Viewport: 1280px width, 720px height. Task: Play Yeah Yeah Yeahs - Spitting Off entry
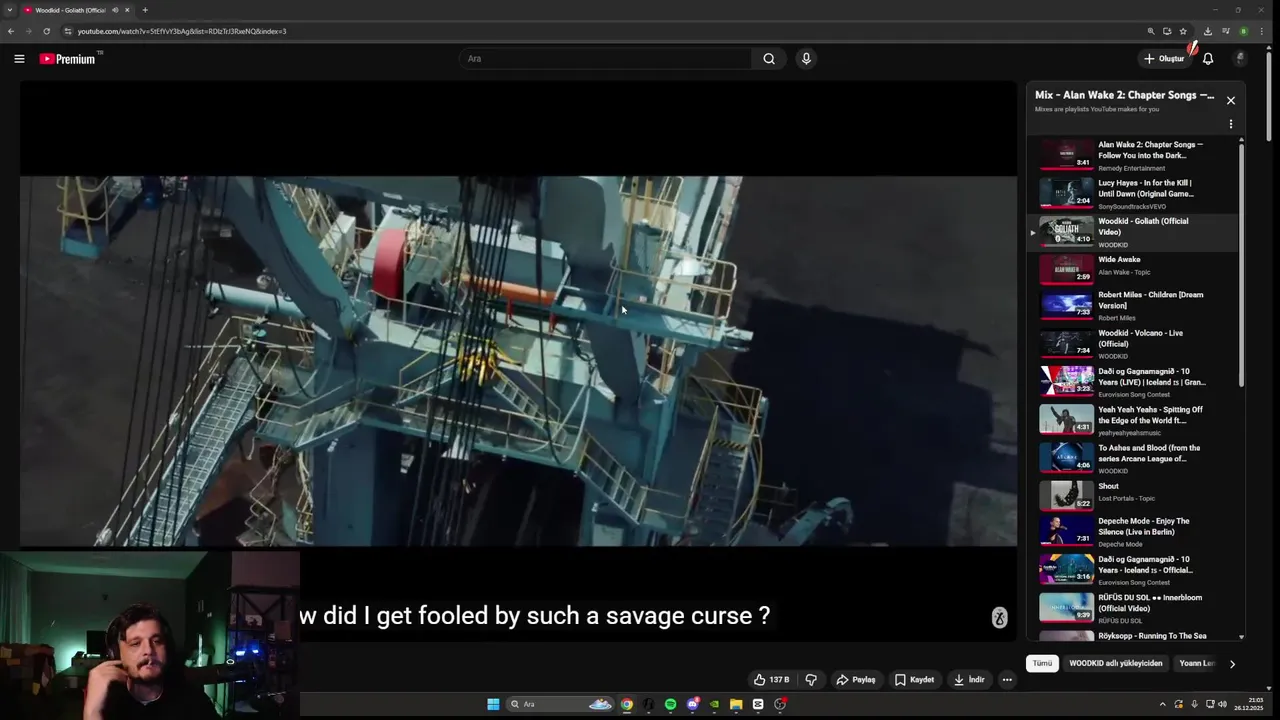[x=1132, y=420]
